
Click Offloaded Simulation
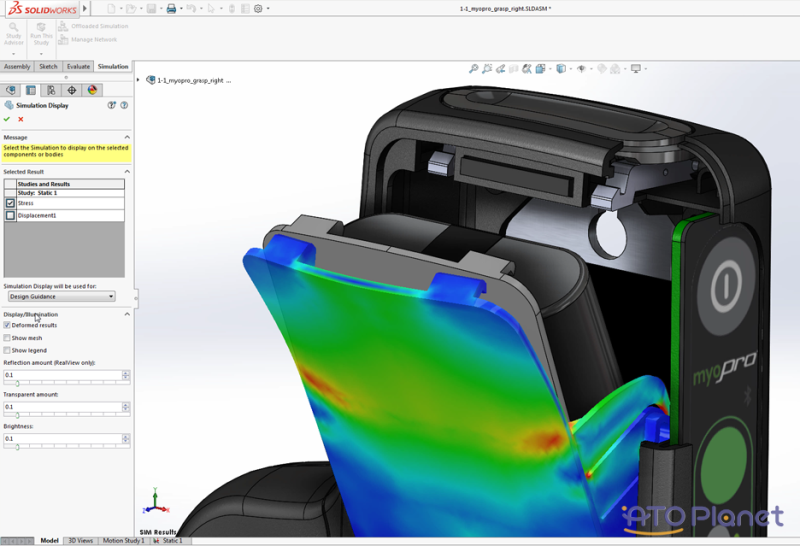pos(93,26)
